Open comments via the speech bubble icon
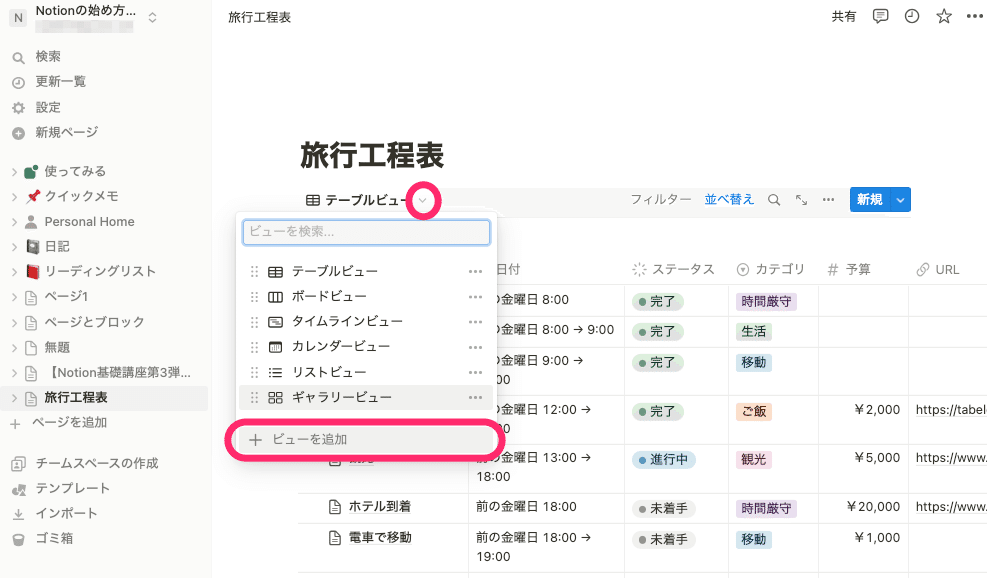The height and width of the screenshot is (578, 987). pyautogui.click(x=879, y=16)
